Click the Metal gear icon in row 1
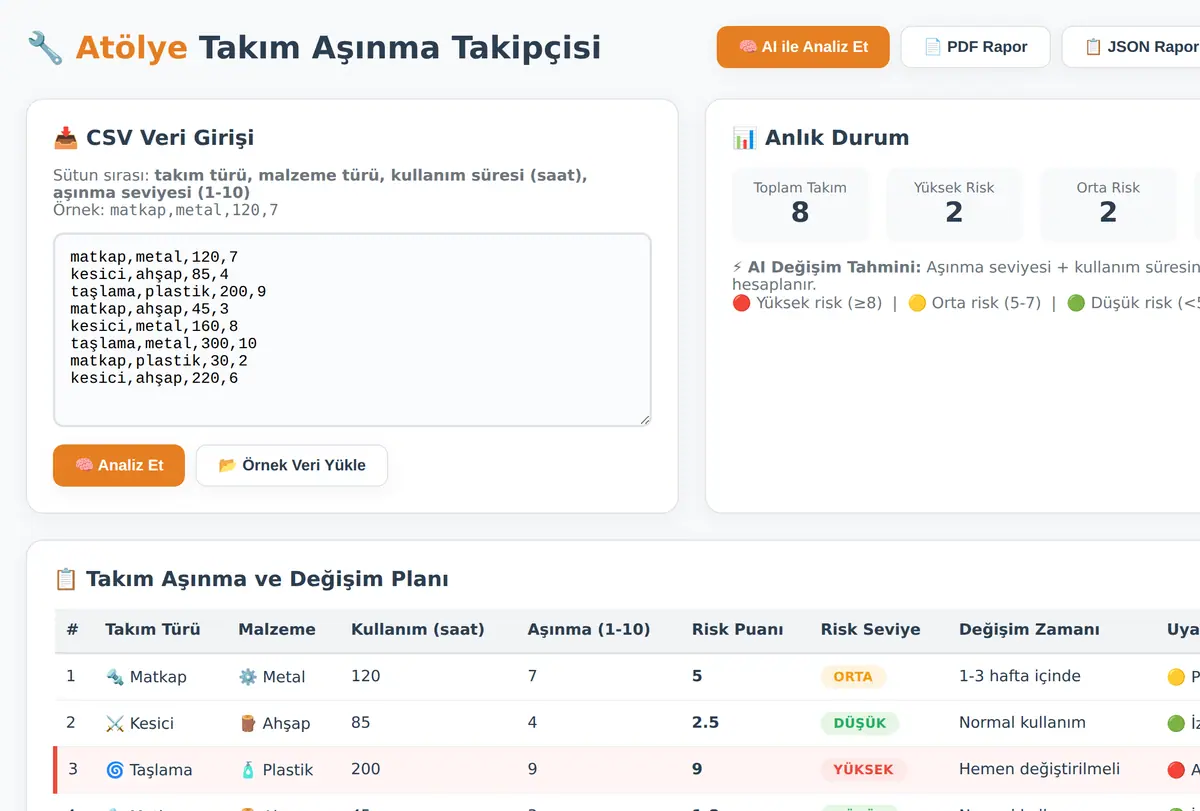The width and height of the screenshot is (1200, 811). click(247, 677)
